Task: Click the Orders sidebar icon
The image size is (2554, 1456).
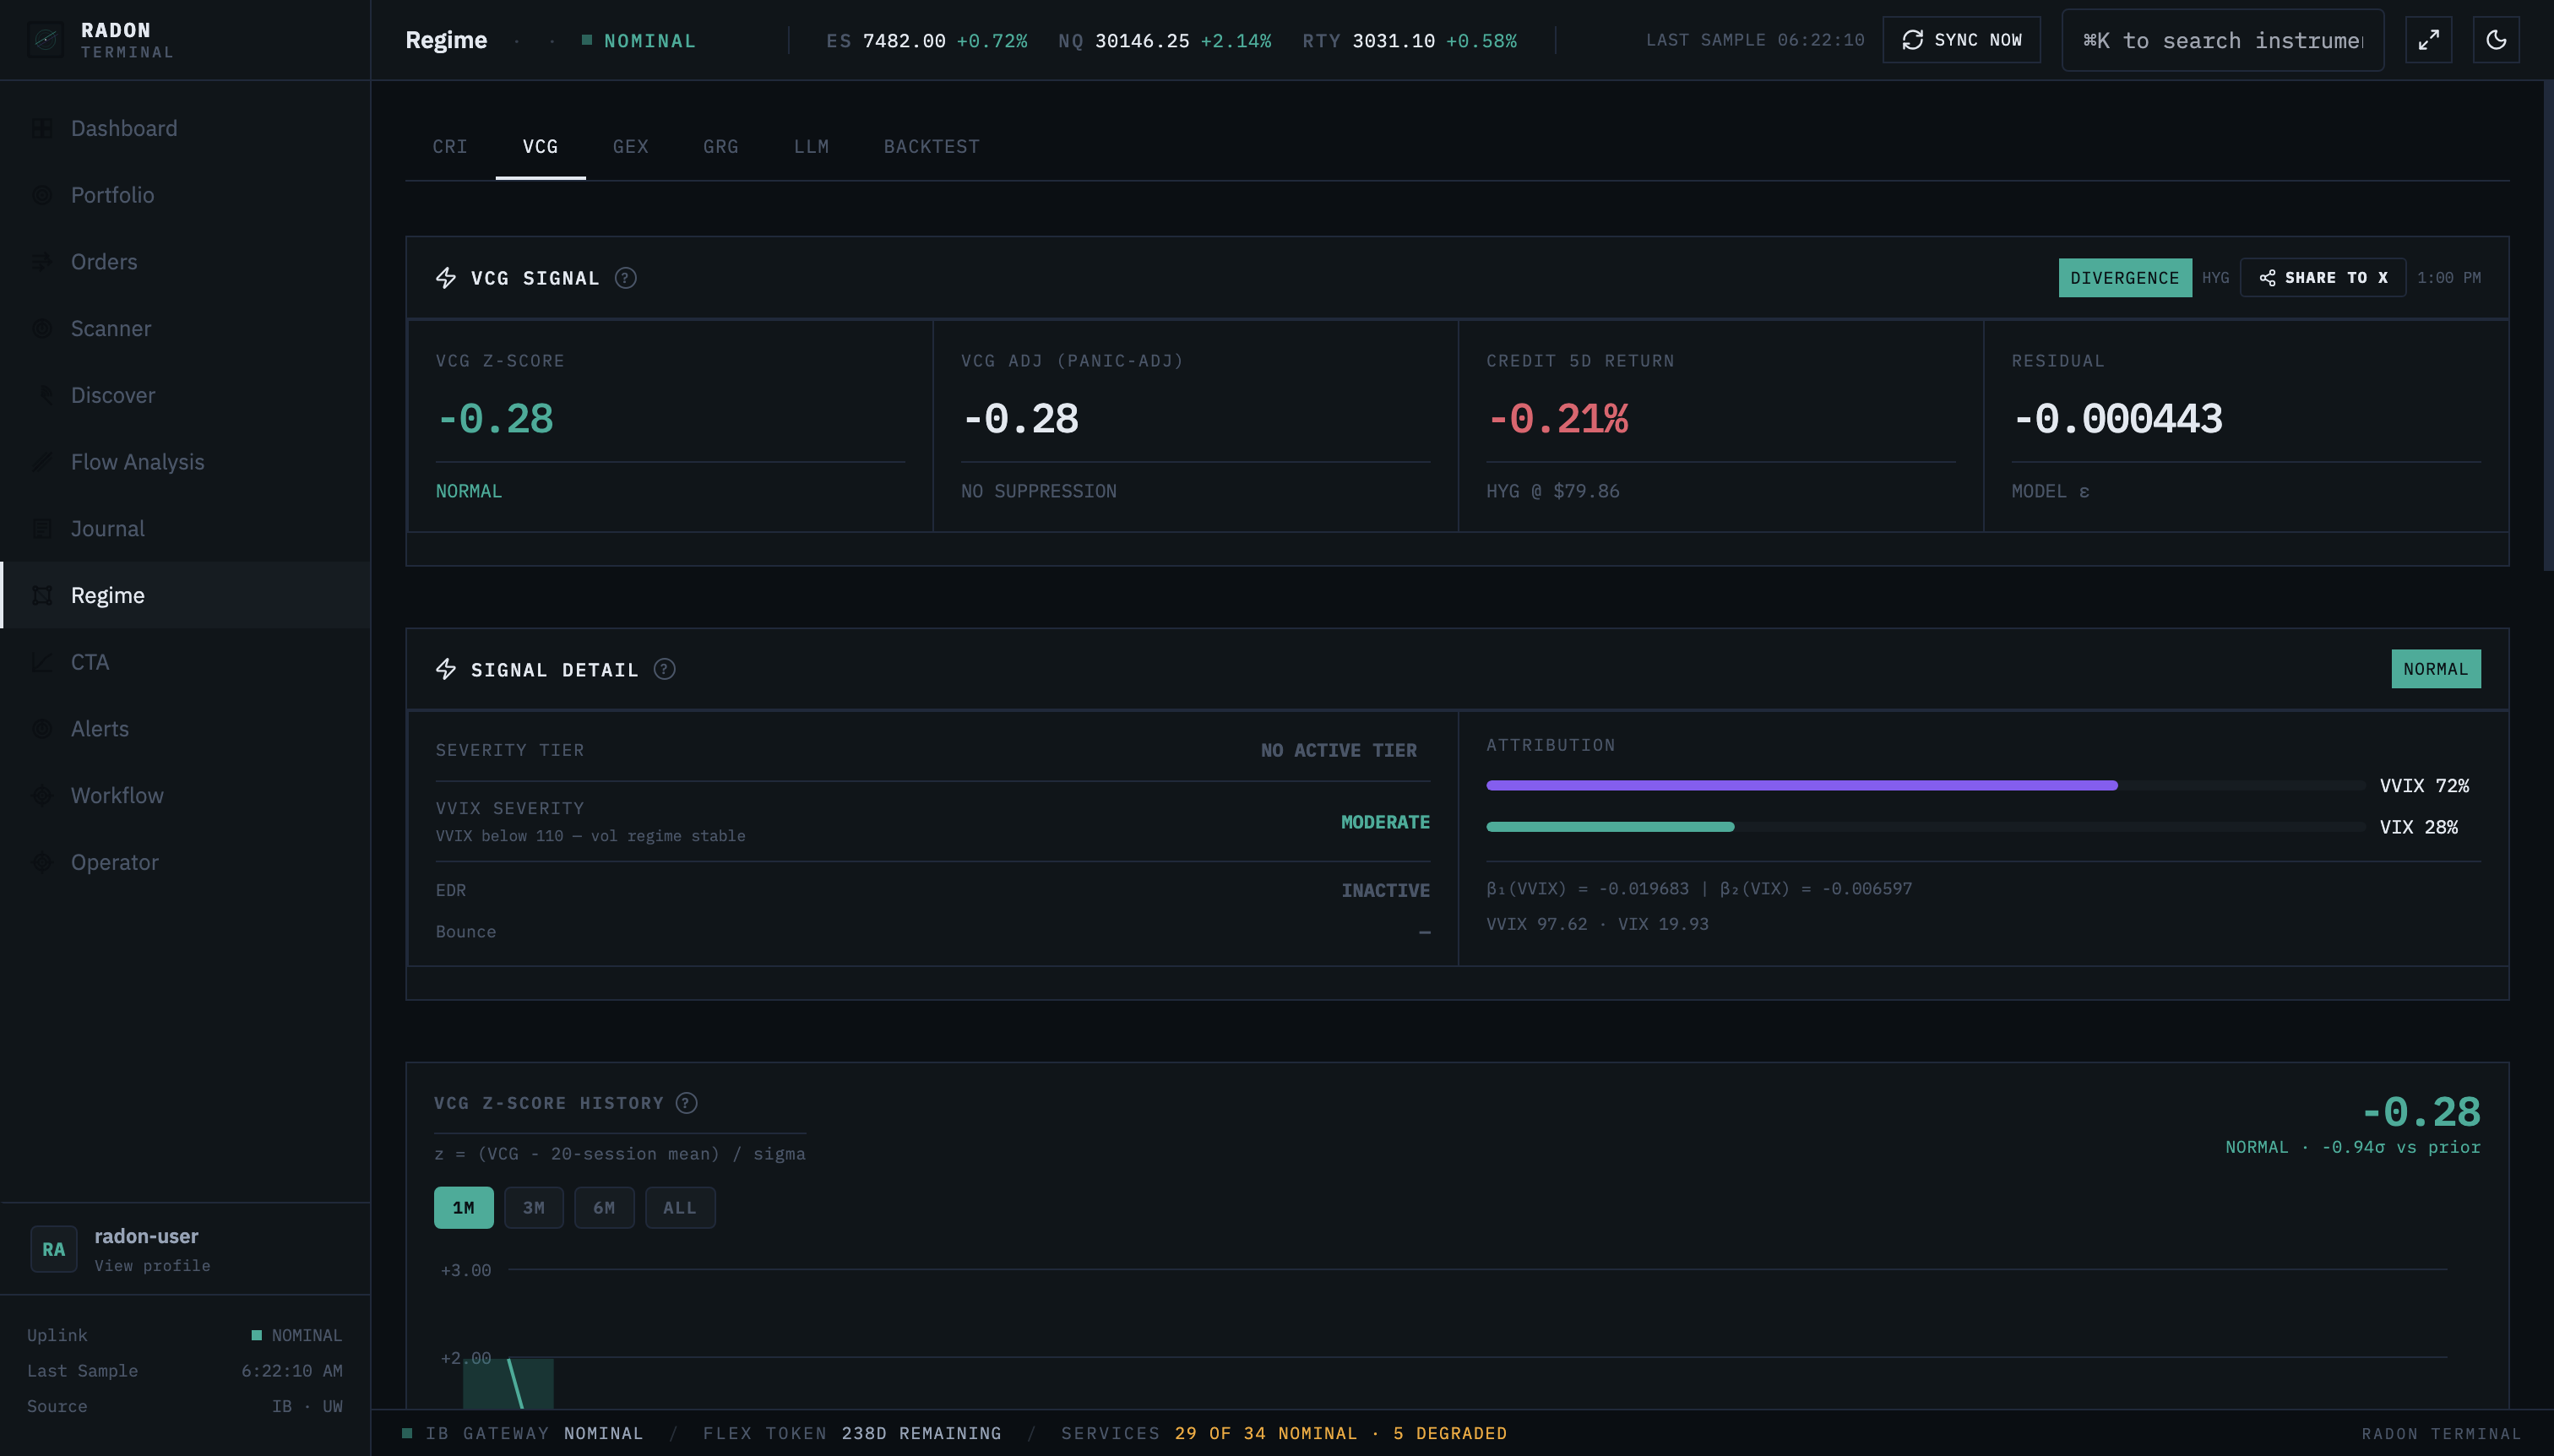Action: [x=42, y=262]
